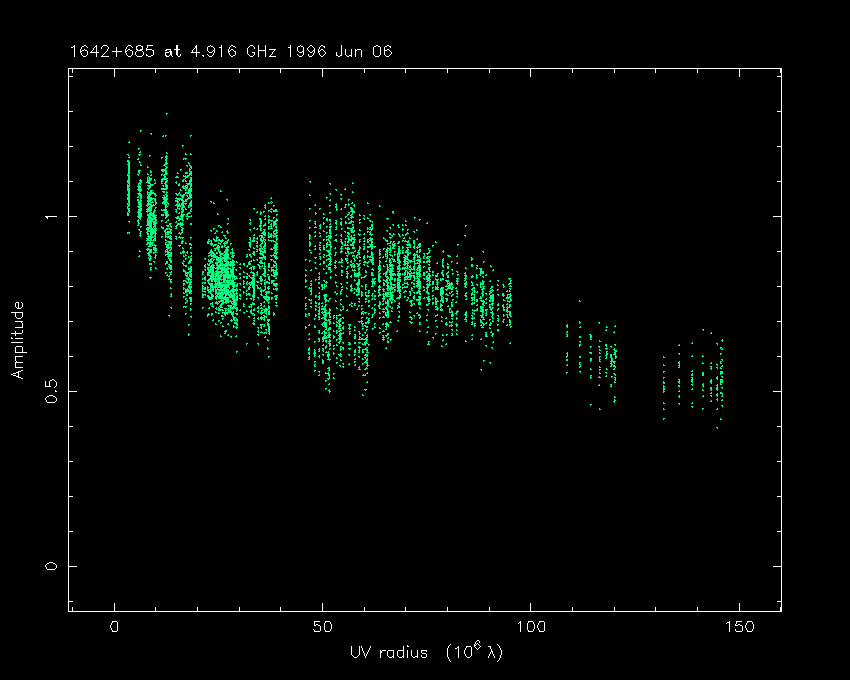The height and width of the screenshot is (680, 850).
Task: Click dense data cluster near UV radius 25
Action: [222, 280]
